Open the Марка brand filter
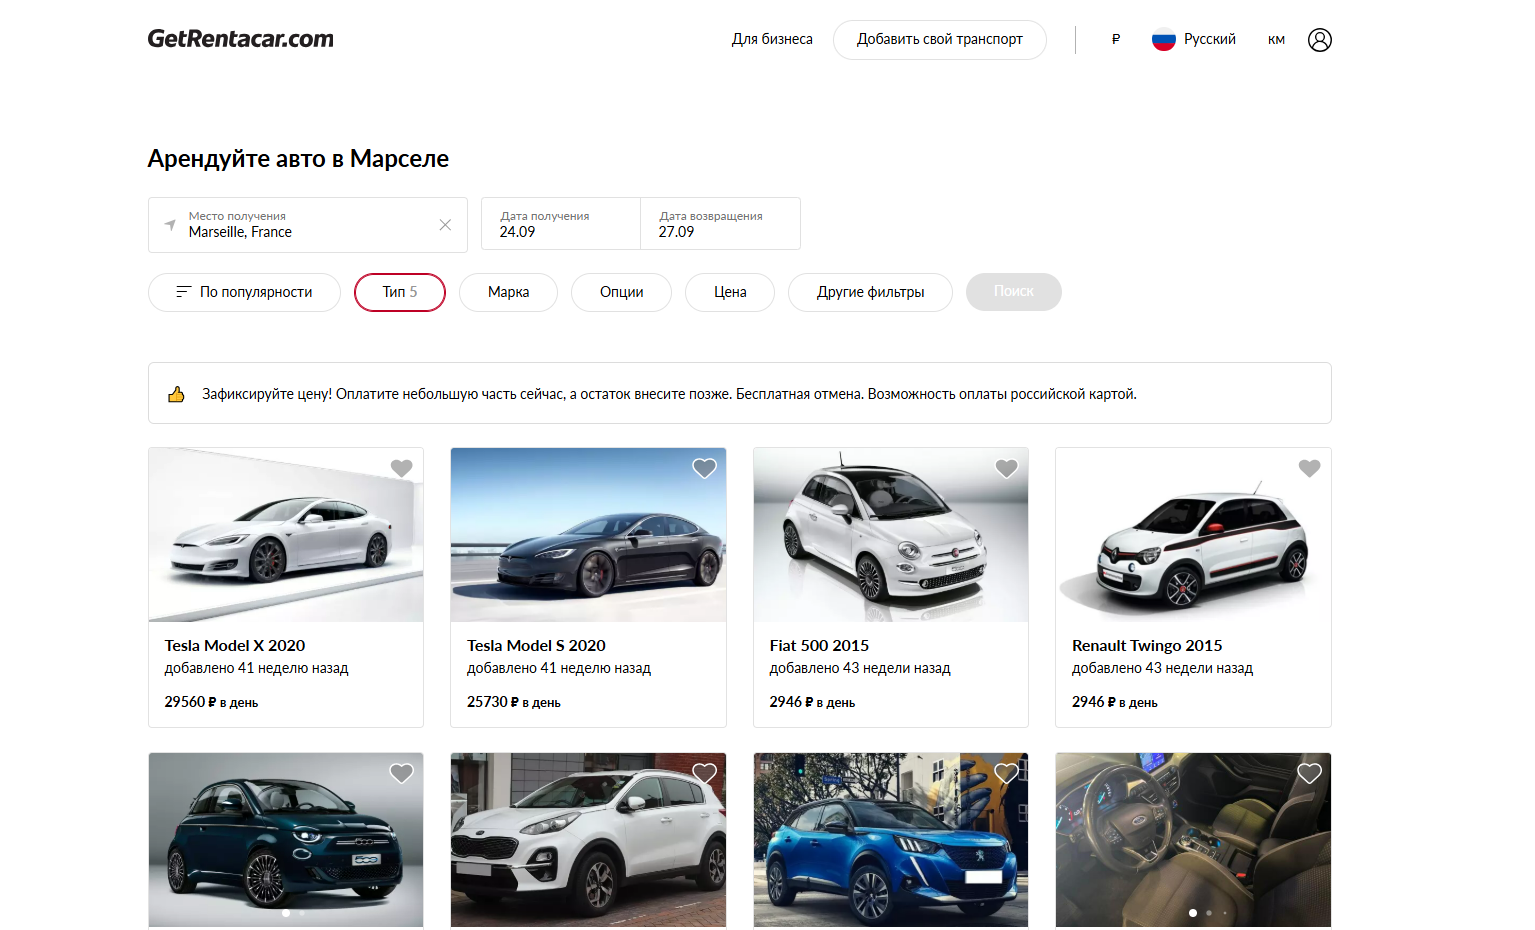The image size is (1535, 930). coord(508,292)
